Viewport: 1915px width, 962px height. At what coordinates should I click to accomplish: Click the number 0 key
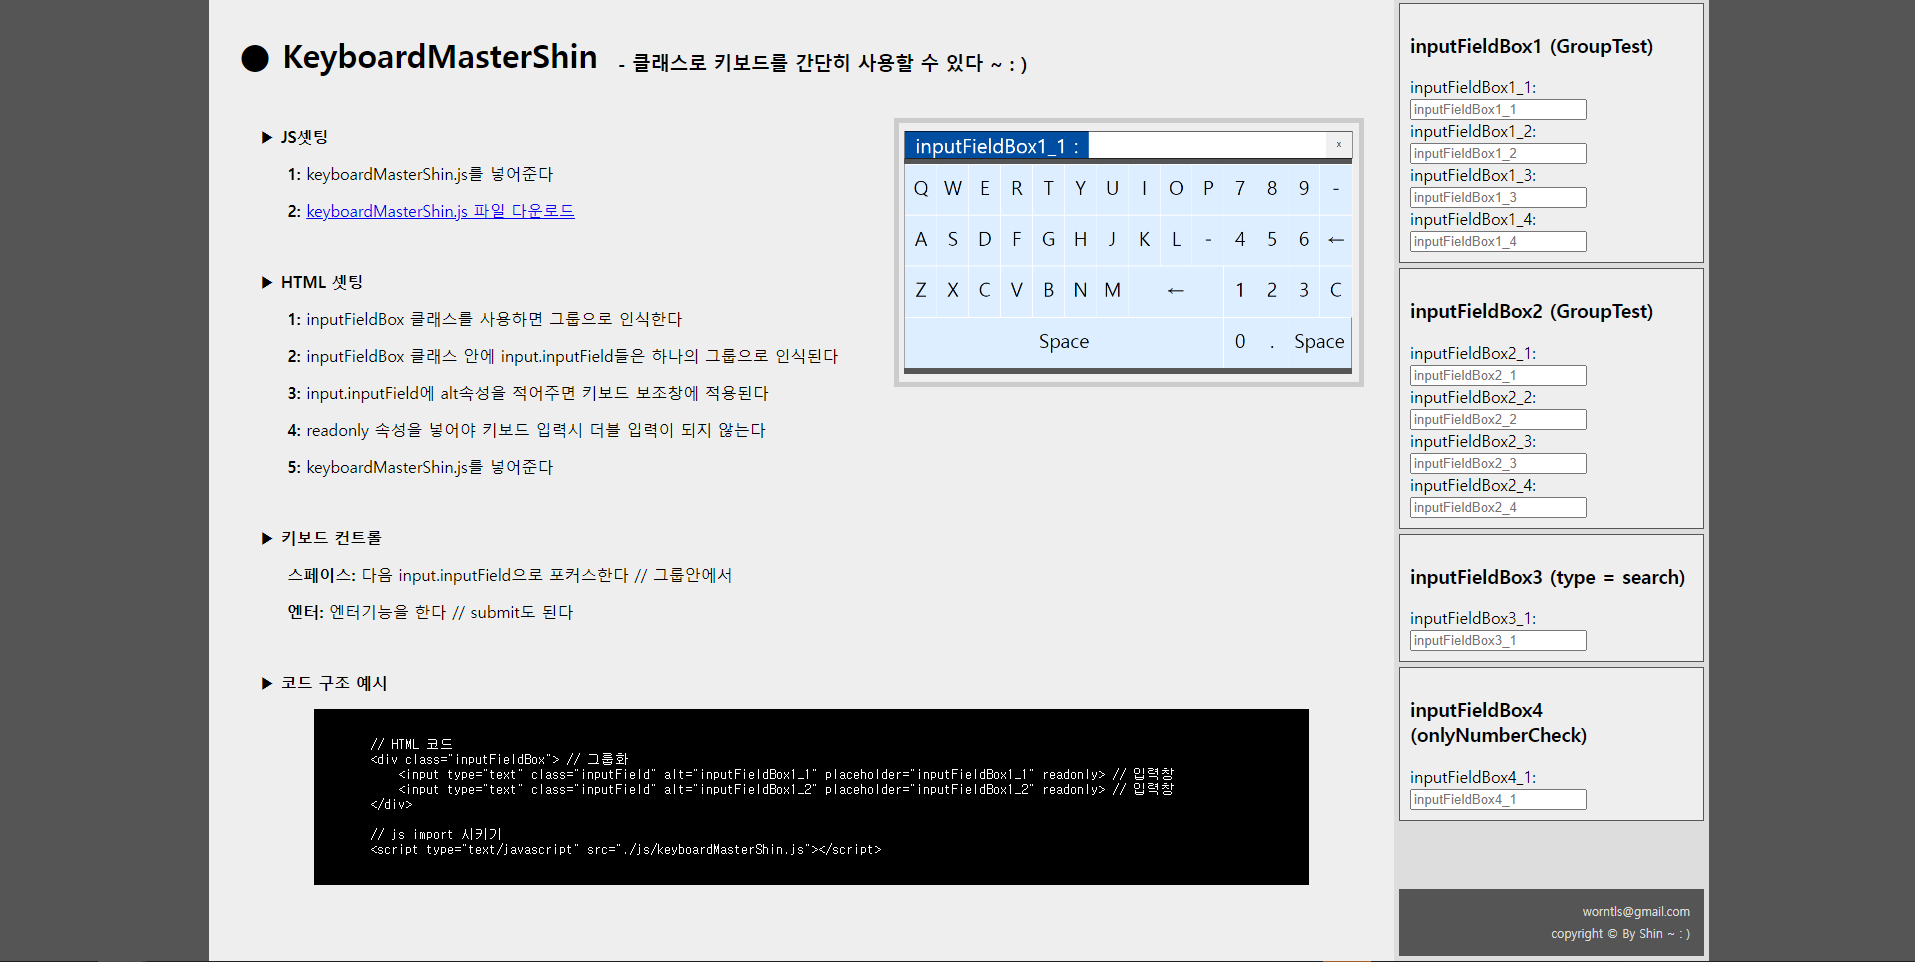pyautogui.click(x=1240, y=342)
